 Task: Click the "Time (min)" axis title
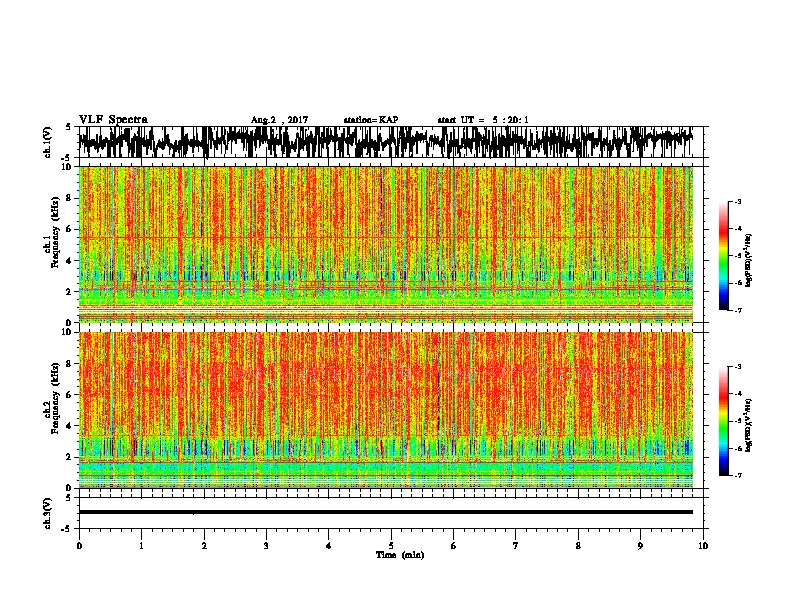point(400,555)
